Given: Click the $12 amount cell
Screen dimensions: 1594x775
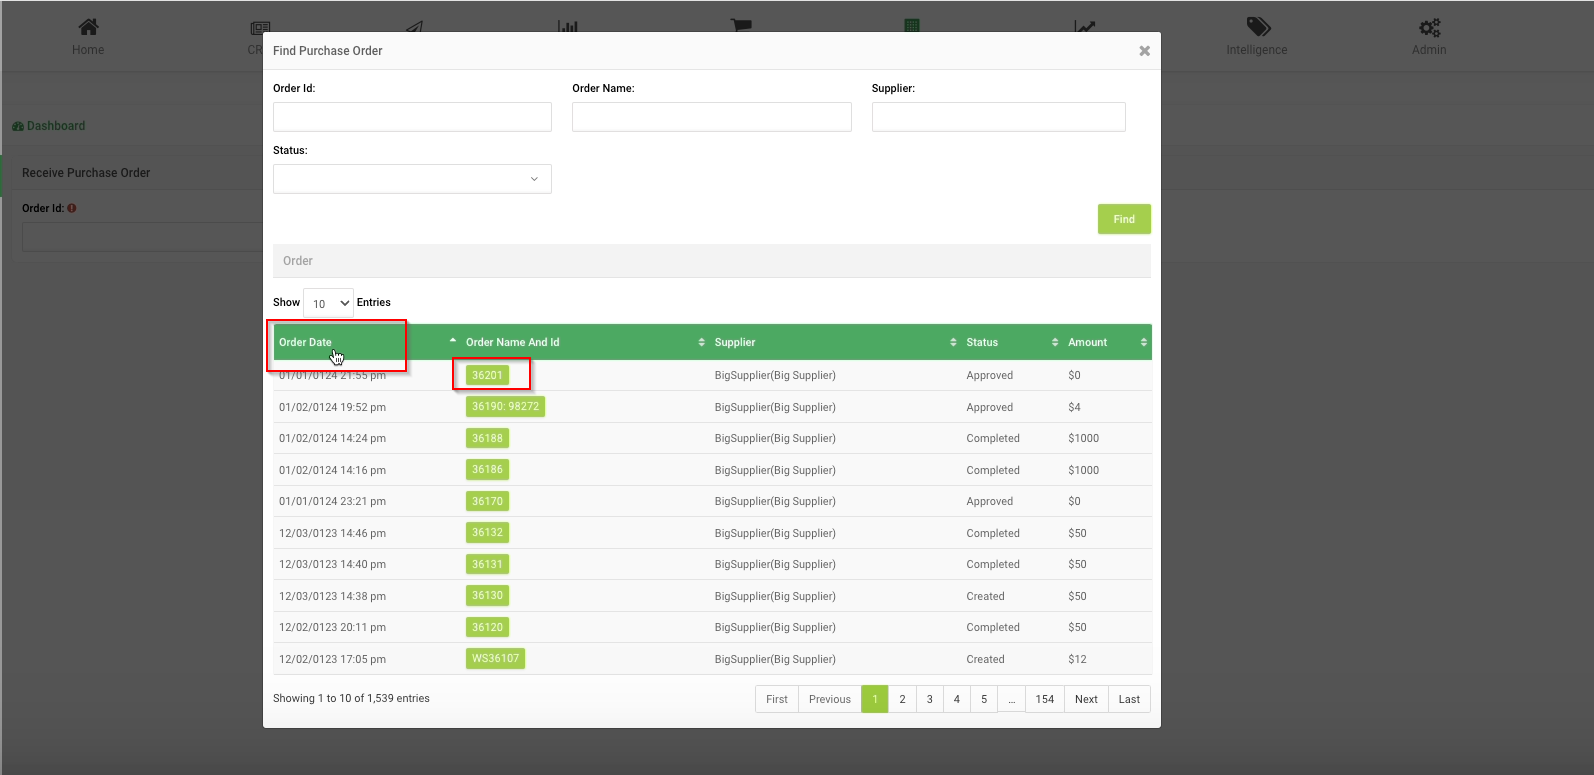Looking at the screenshot, I should pyautogui.click(x=1077, y=659).
